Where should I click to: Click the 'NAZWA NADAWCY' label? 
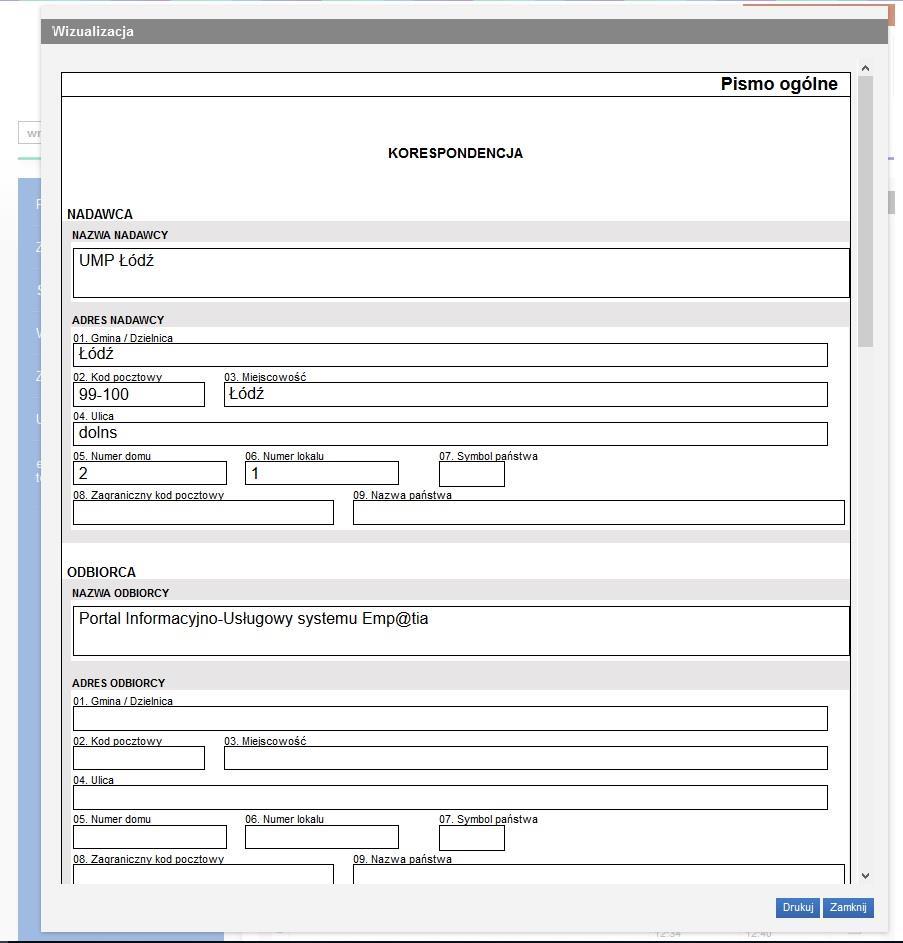point(120,235)
